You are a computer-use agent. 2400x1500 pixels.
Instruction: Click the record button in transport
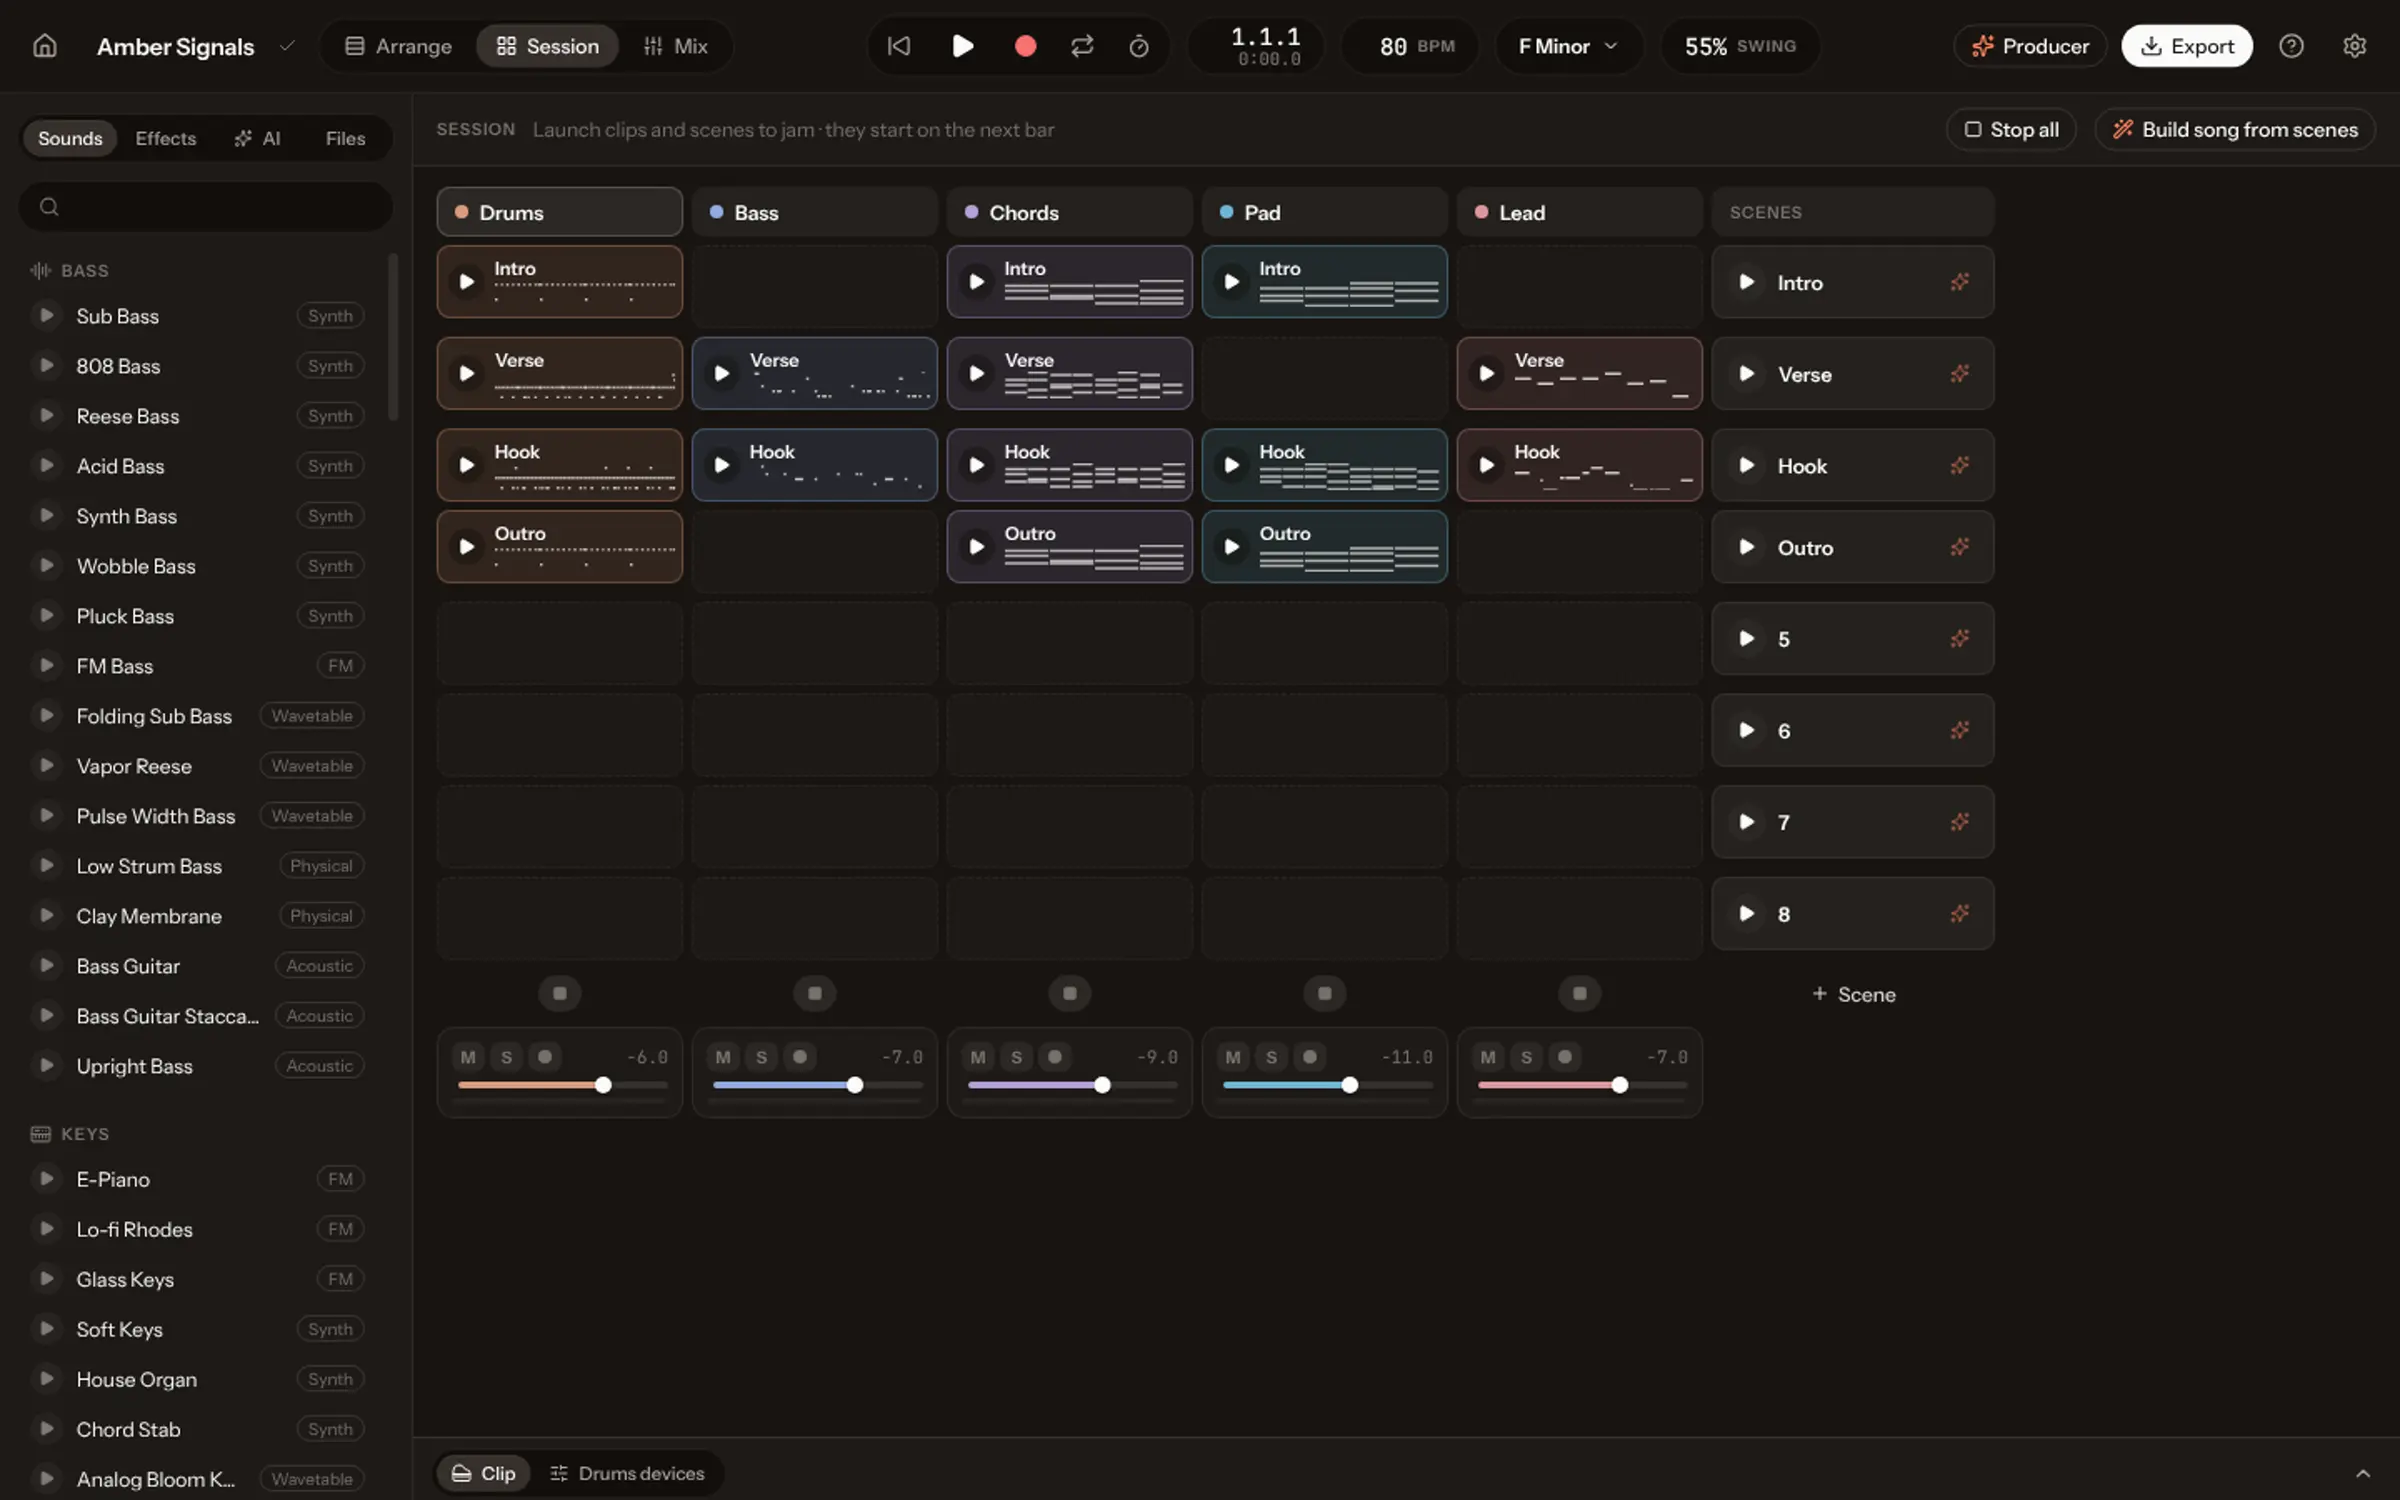point(1025,46)
